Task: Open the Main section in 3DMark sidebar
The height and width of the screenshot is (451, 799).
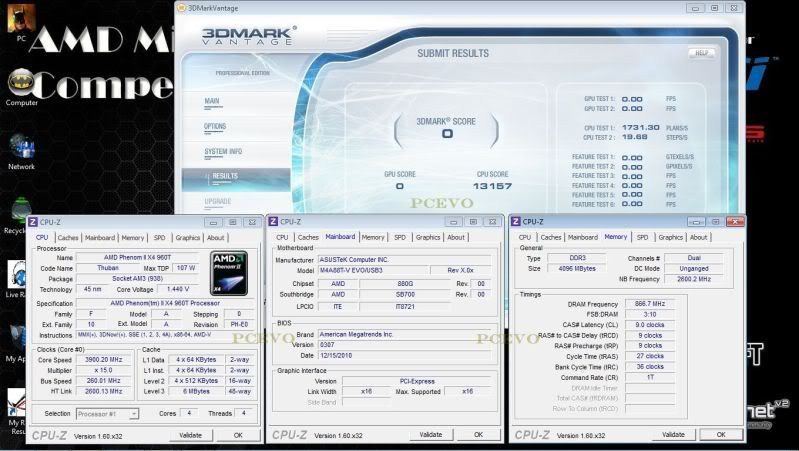Action: [x=212, y=101]
